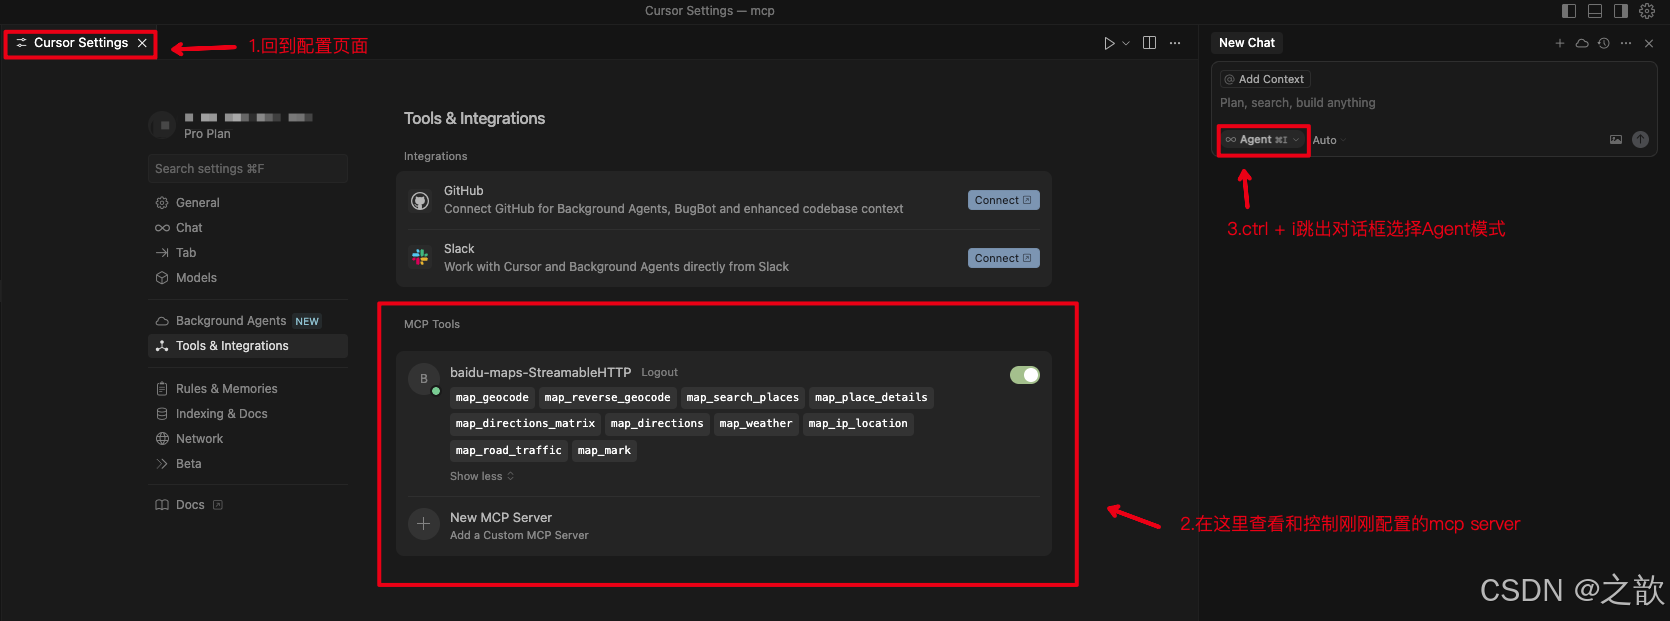The width and height of the screenshot is (1670, 621).
Task: Click the baidu-maps-StreamableHTTP server name
Action: (x=540, y=373)
